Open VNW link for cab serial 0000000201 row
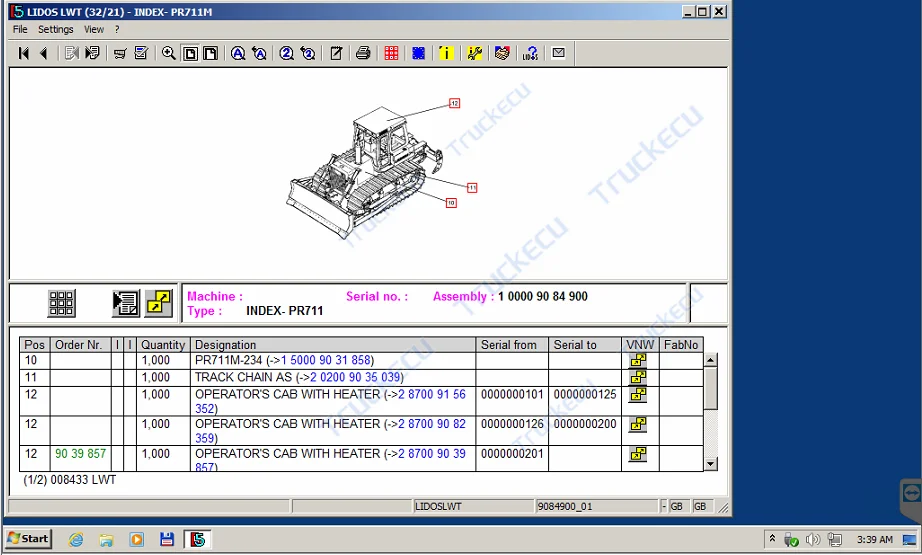The height and width of the screenshot is (555, 922). click(639, 454)
